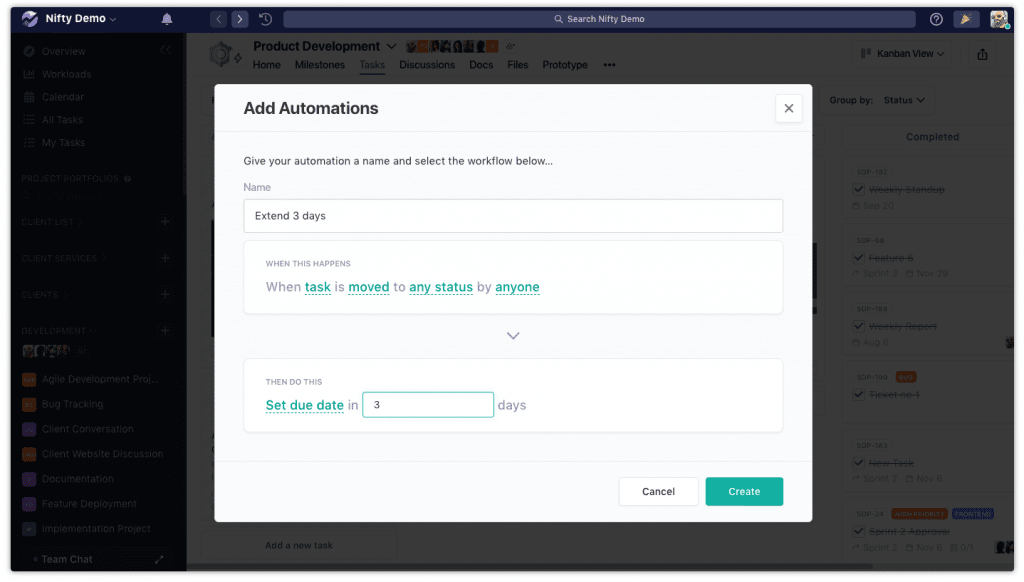
Task: Open the Nifty Demo workspace dropdown
Action: [x=81, y=18]
